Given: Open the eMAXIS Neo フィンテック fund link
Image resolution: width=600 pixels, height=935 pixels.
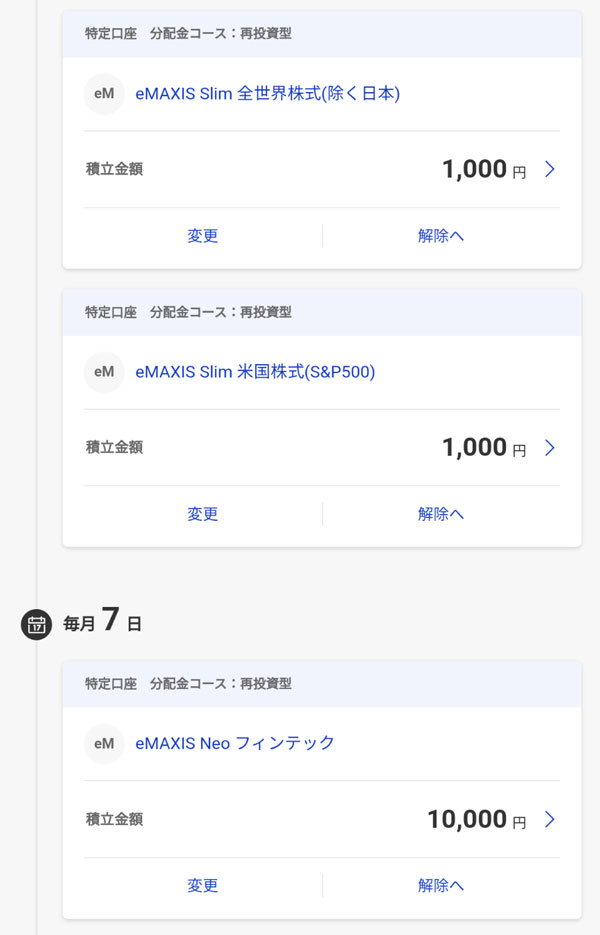Looking at the screenshot, I should pyautogui.click(x=235, y=744).
